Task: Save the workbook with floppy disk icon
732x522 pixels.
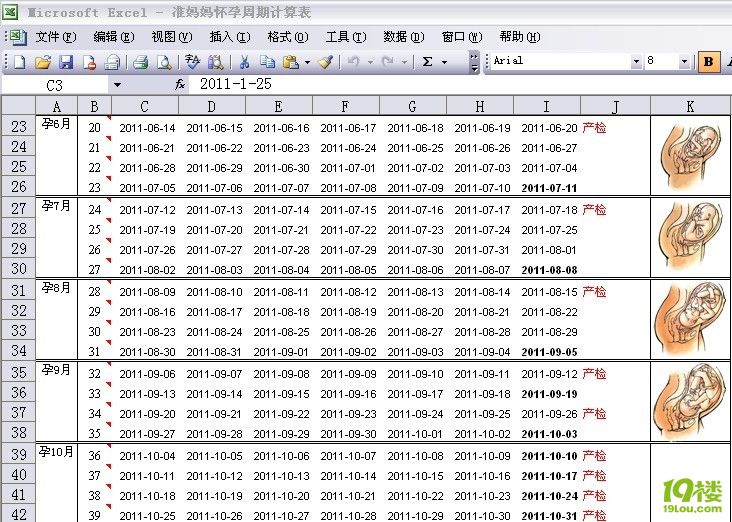Action: [66, 62]
